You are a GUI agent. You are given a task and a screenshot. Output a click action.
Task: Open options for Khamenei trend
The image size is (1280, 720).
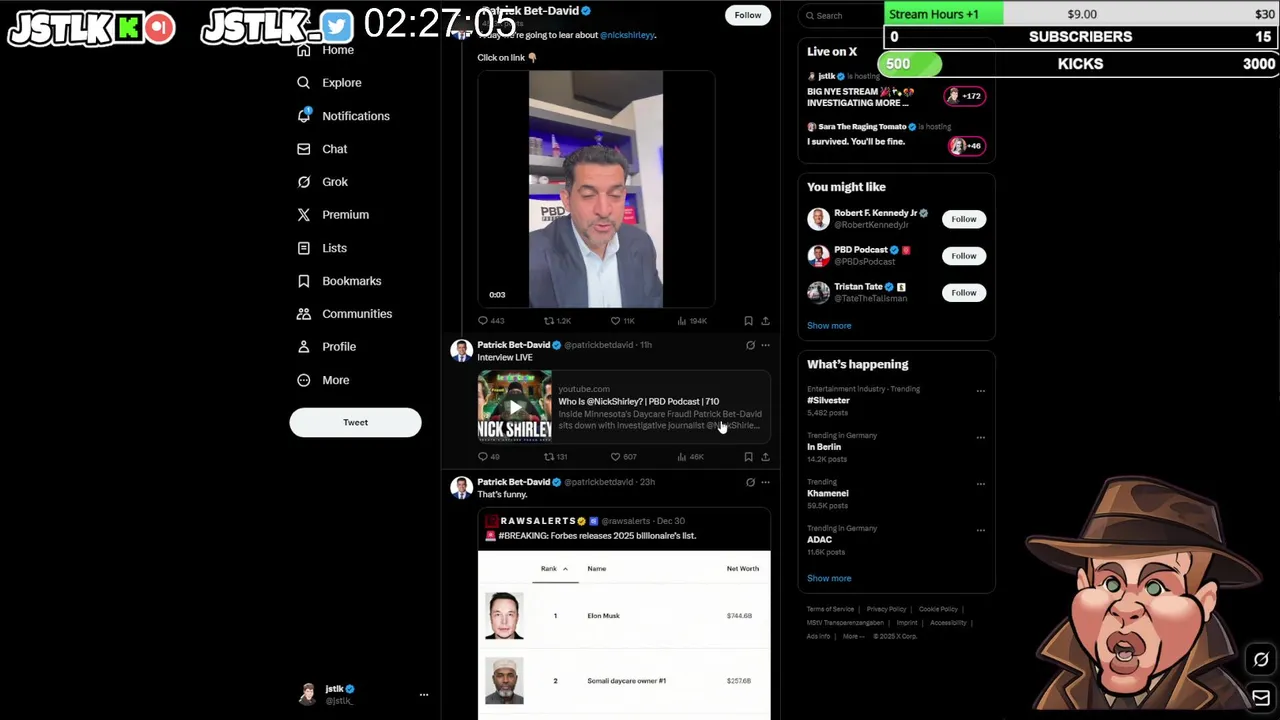(x=980, y=484)
